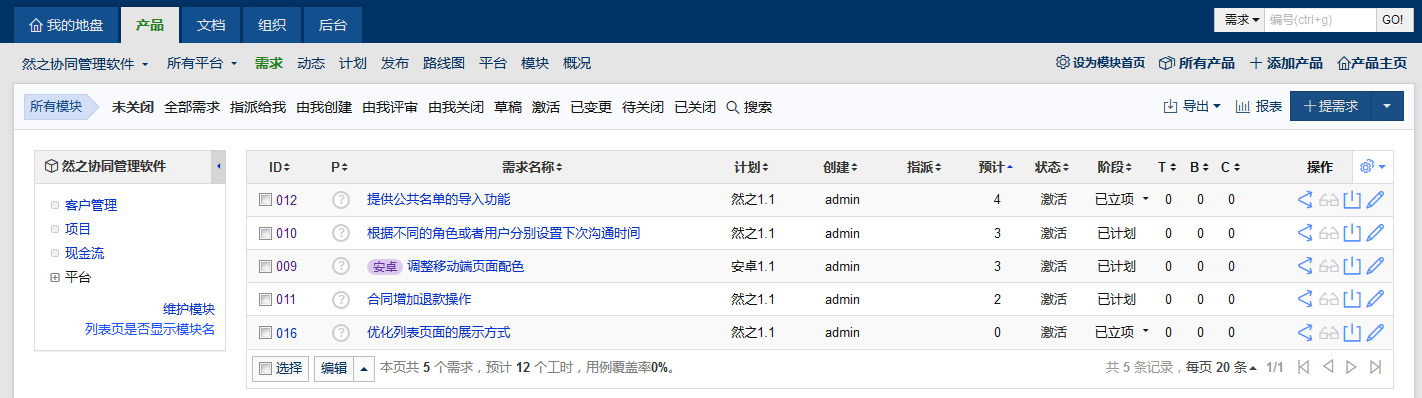
Task: Click the 维护模块 link
Action: [189, 309]
